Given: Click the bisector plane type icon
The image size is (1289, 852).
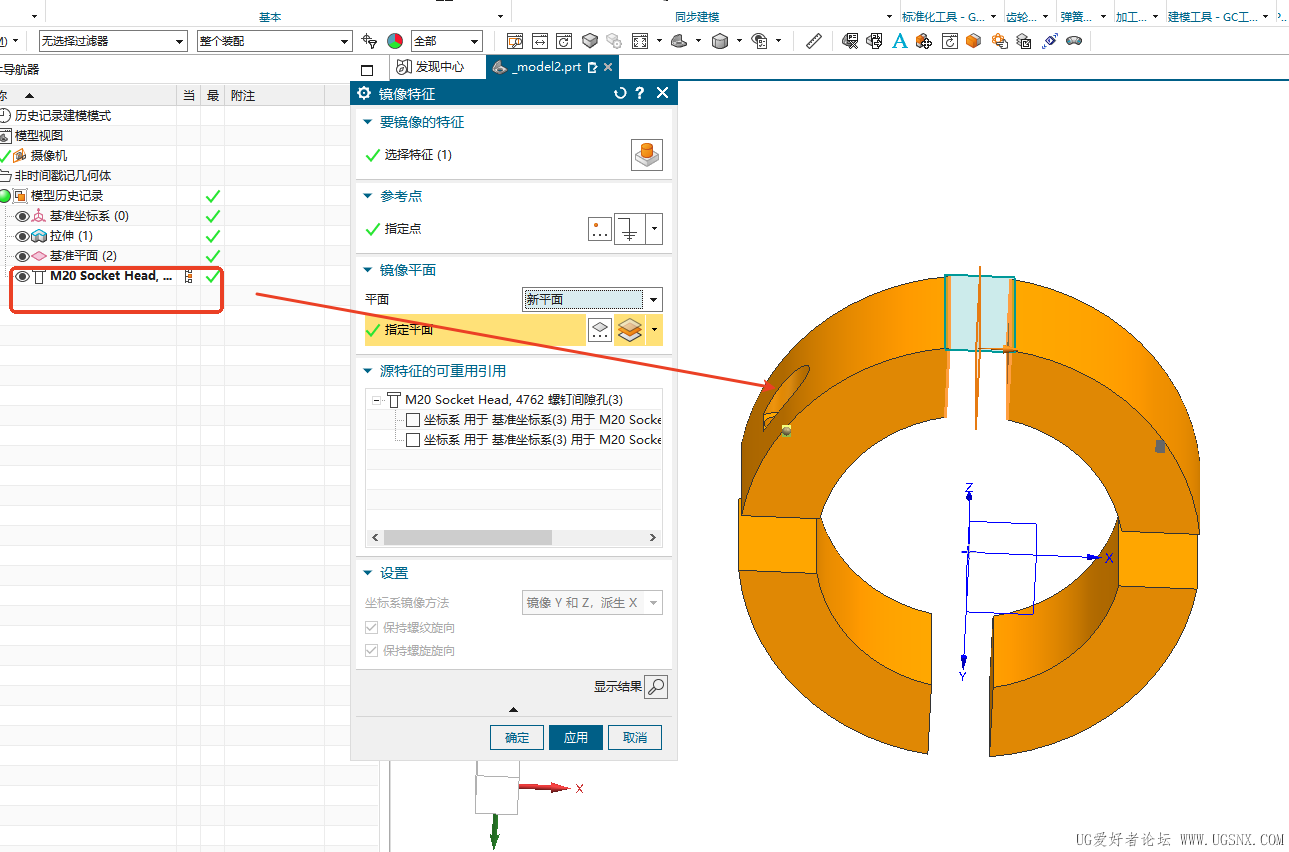Looking at the screenshot, I should coord(629,330).
